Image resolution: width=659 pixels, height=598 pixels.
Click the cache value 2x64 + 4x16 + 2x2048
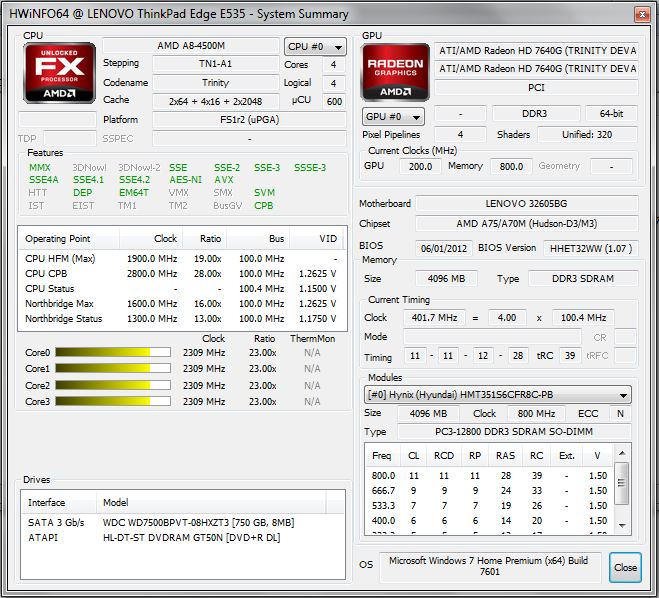coord(216,101)
